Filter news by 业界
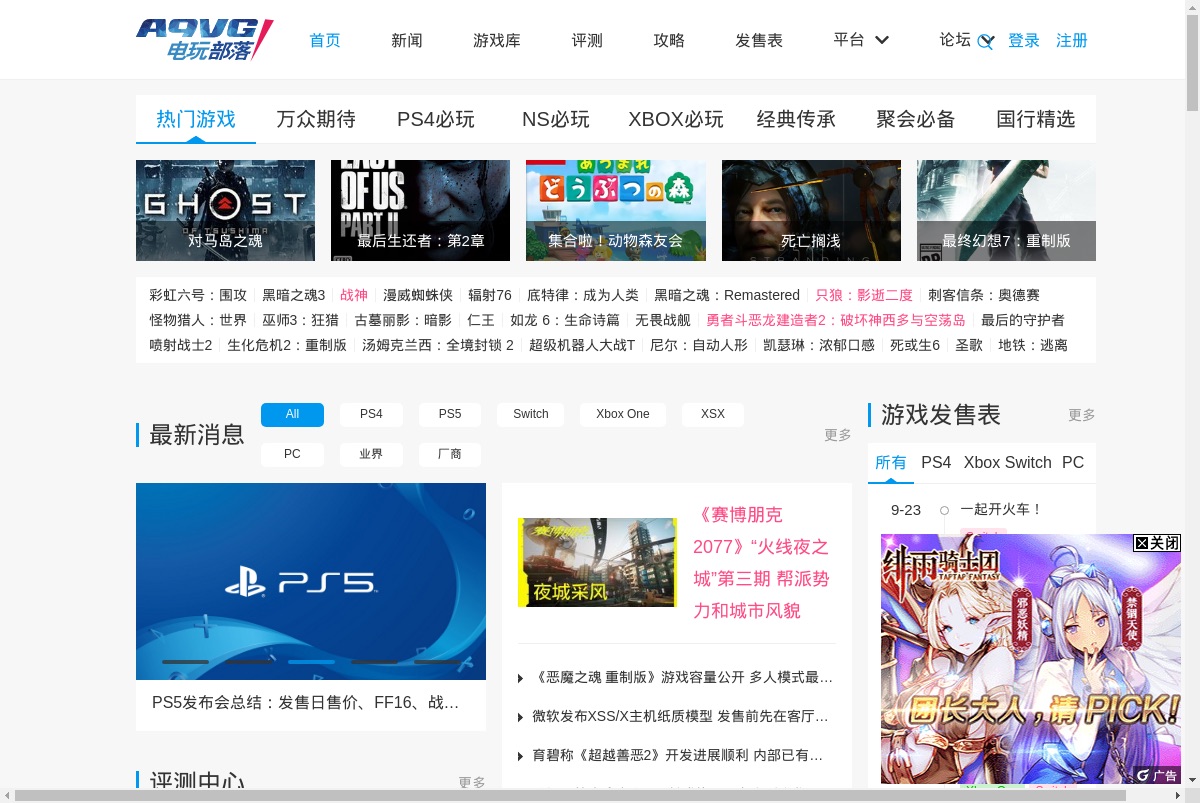 [371, 454]
